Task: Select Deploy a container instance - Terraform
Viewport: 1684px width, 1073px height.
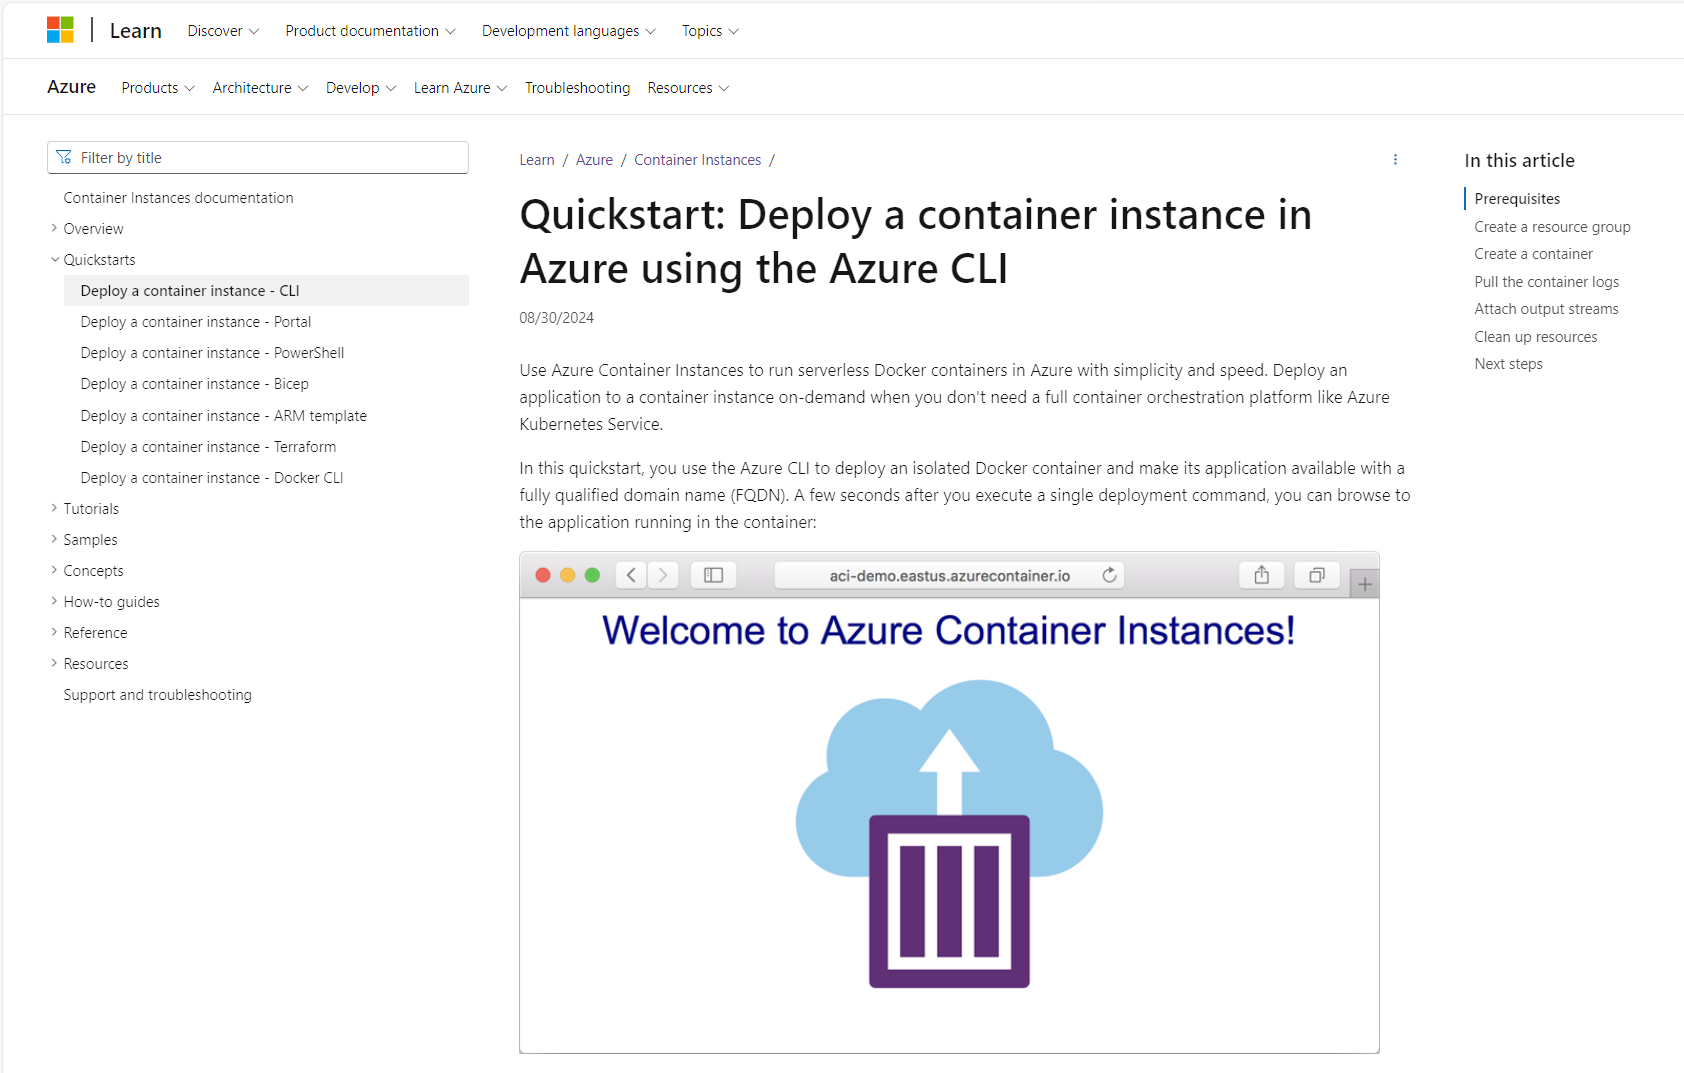Action: 208,446
